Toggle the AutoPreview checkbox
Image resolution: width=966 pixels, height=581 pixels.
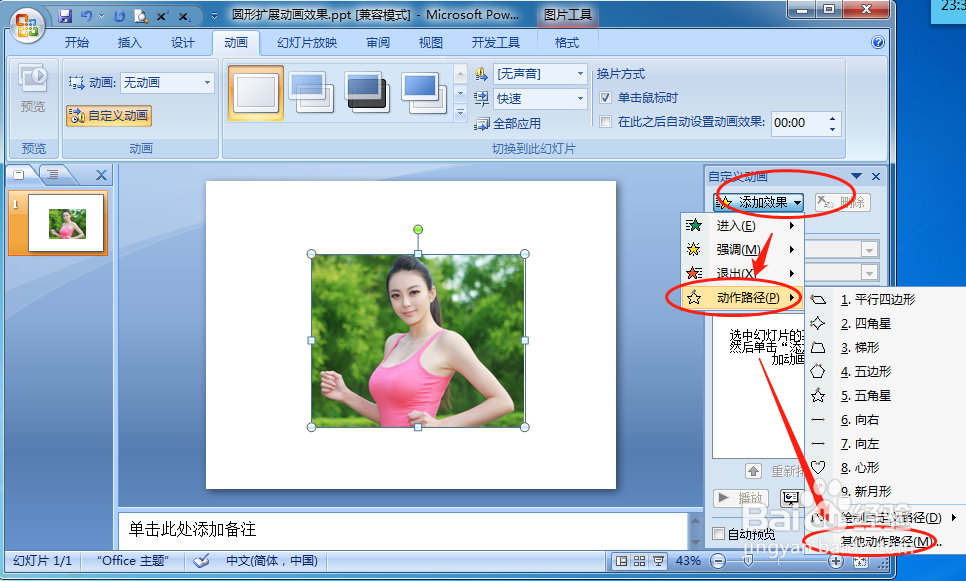pyautogui.click(x=718, y=534)
